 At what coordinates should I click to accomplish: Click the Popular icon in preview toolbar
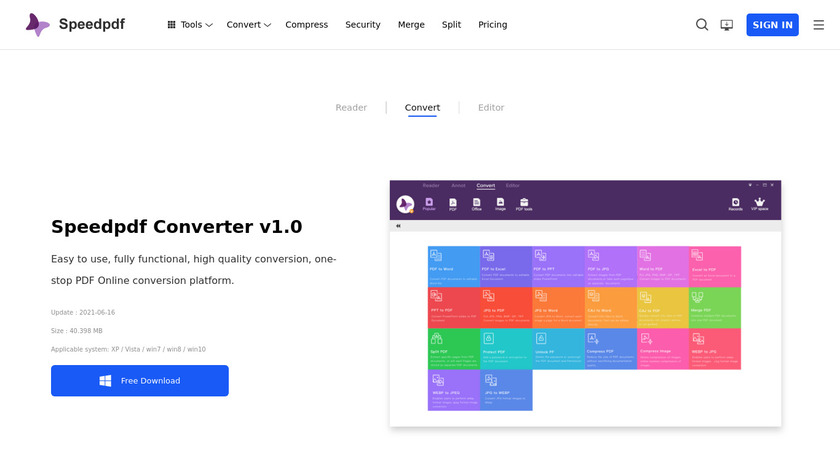[429, 204]
